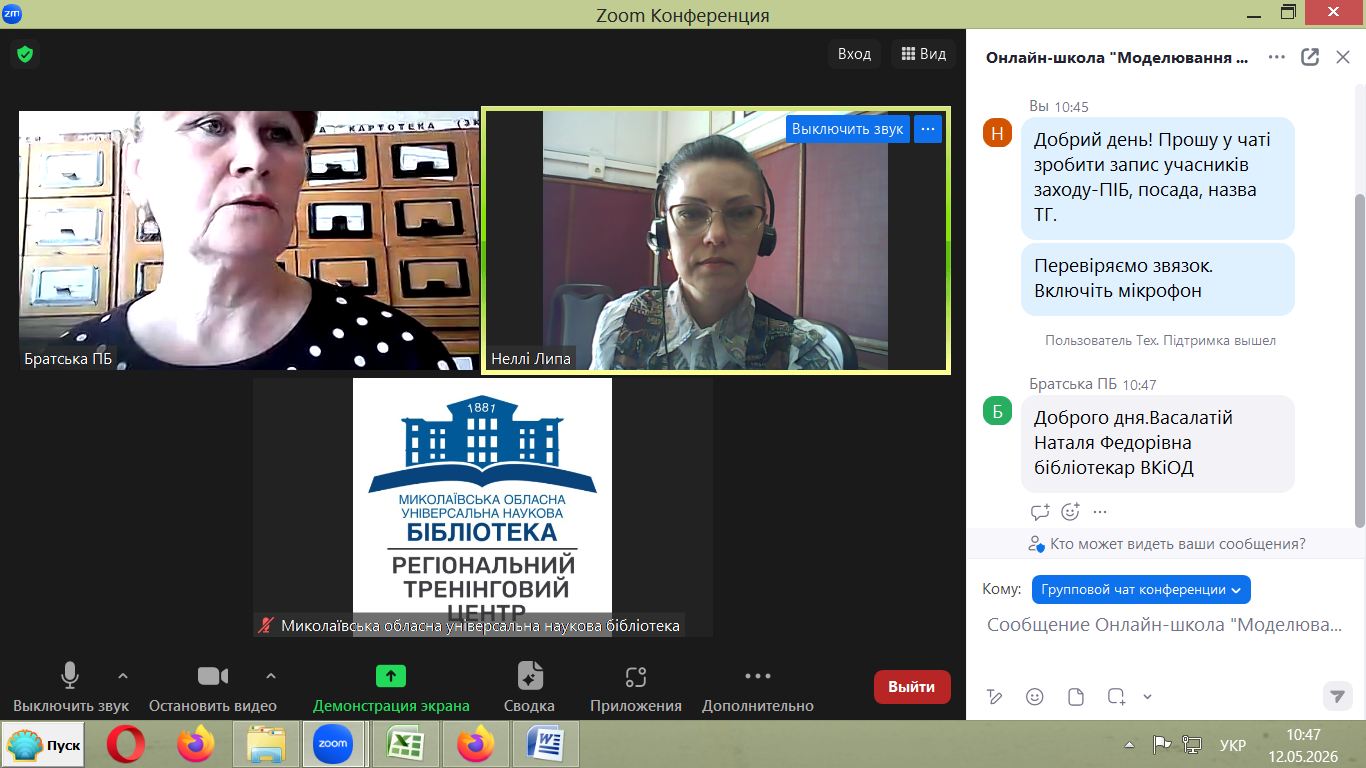The image size is (1366, 768).
Task: Click the message "Добрий день! Прошу у чаті"
Action: tap(1158, 177)
